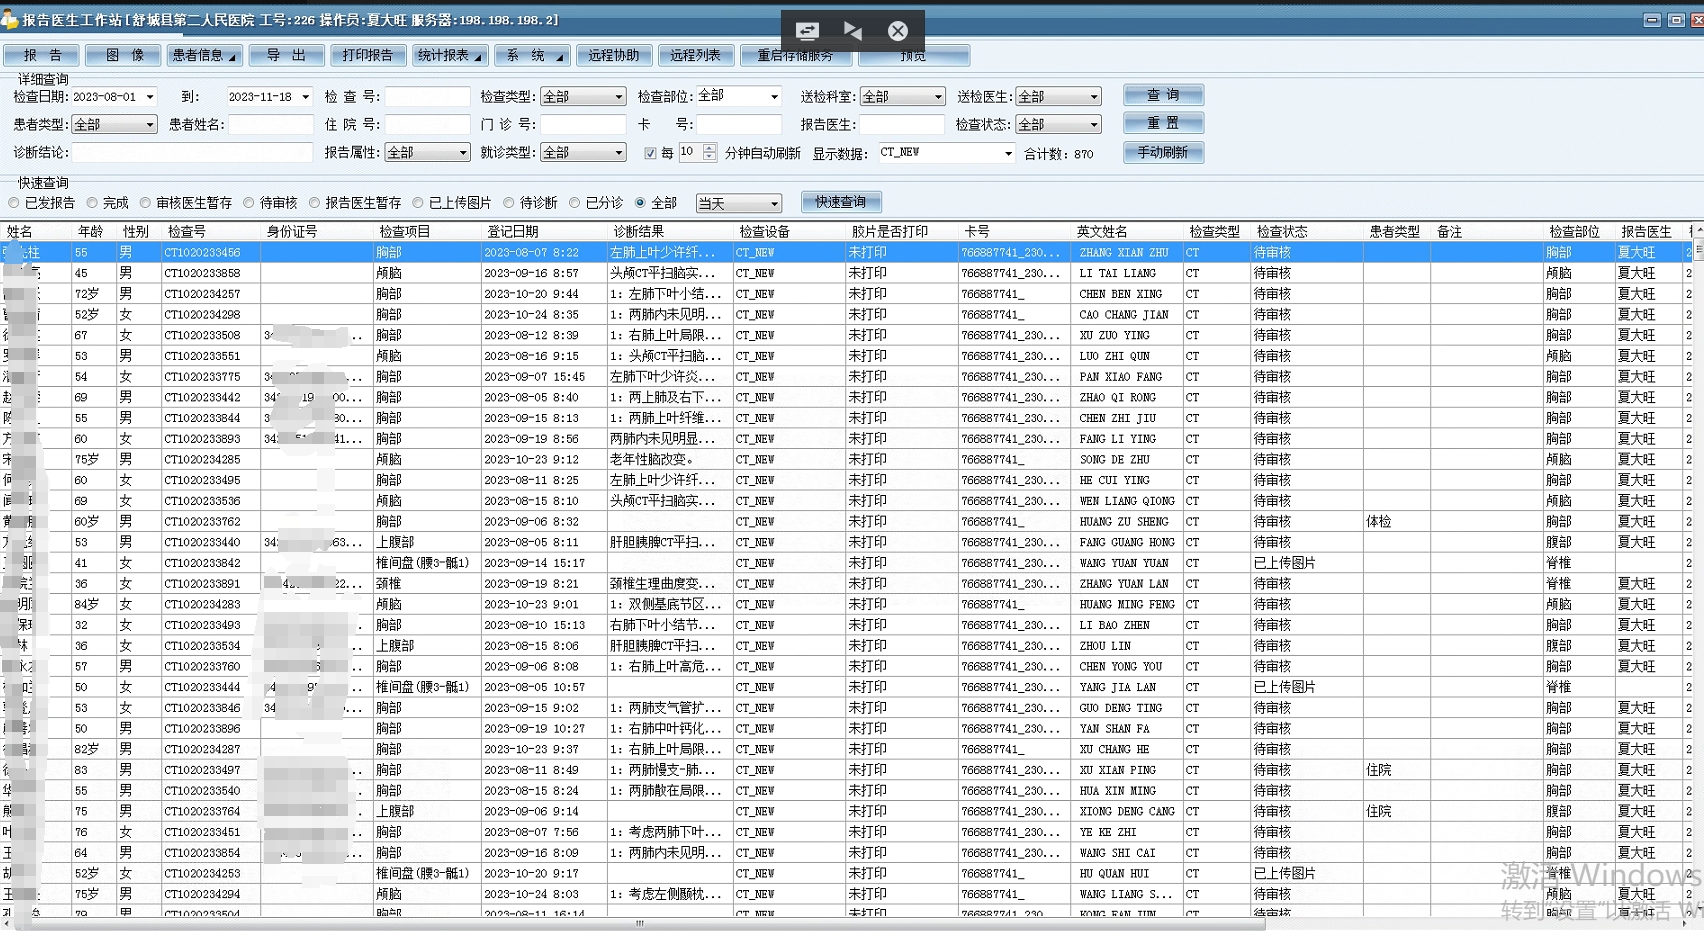Open the end date 2023-11-18 dropdown
This screenshot has width=1704, height=931.
pyautogui.click(x=305, y=97)
